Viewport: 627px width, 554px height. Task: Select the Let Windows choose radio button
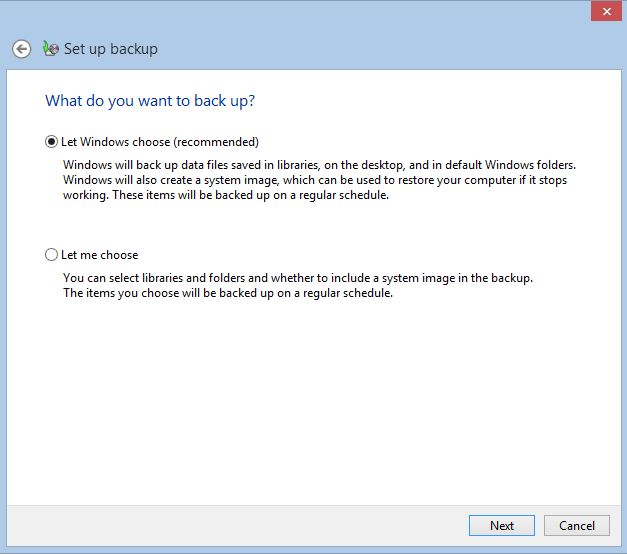click(x=51, y=142)
